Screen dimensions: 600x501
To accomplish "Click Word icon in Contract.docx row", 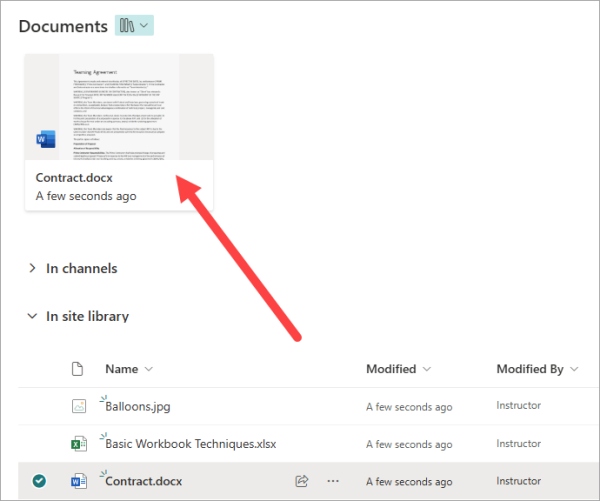I will click(x=79, y=481).
